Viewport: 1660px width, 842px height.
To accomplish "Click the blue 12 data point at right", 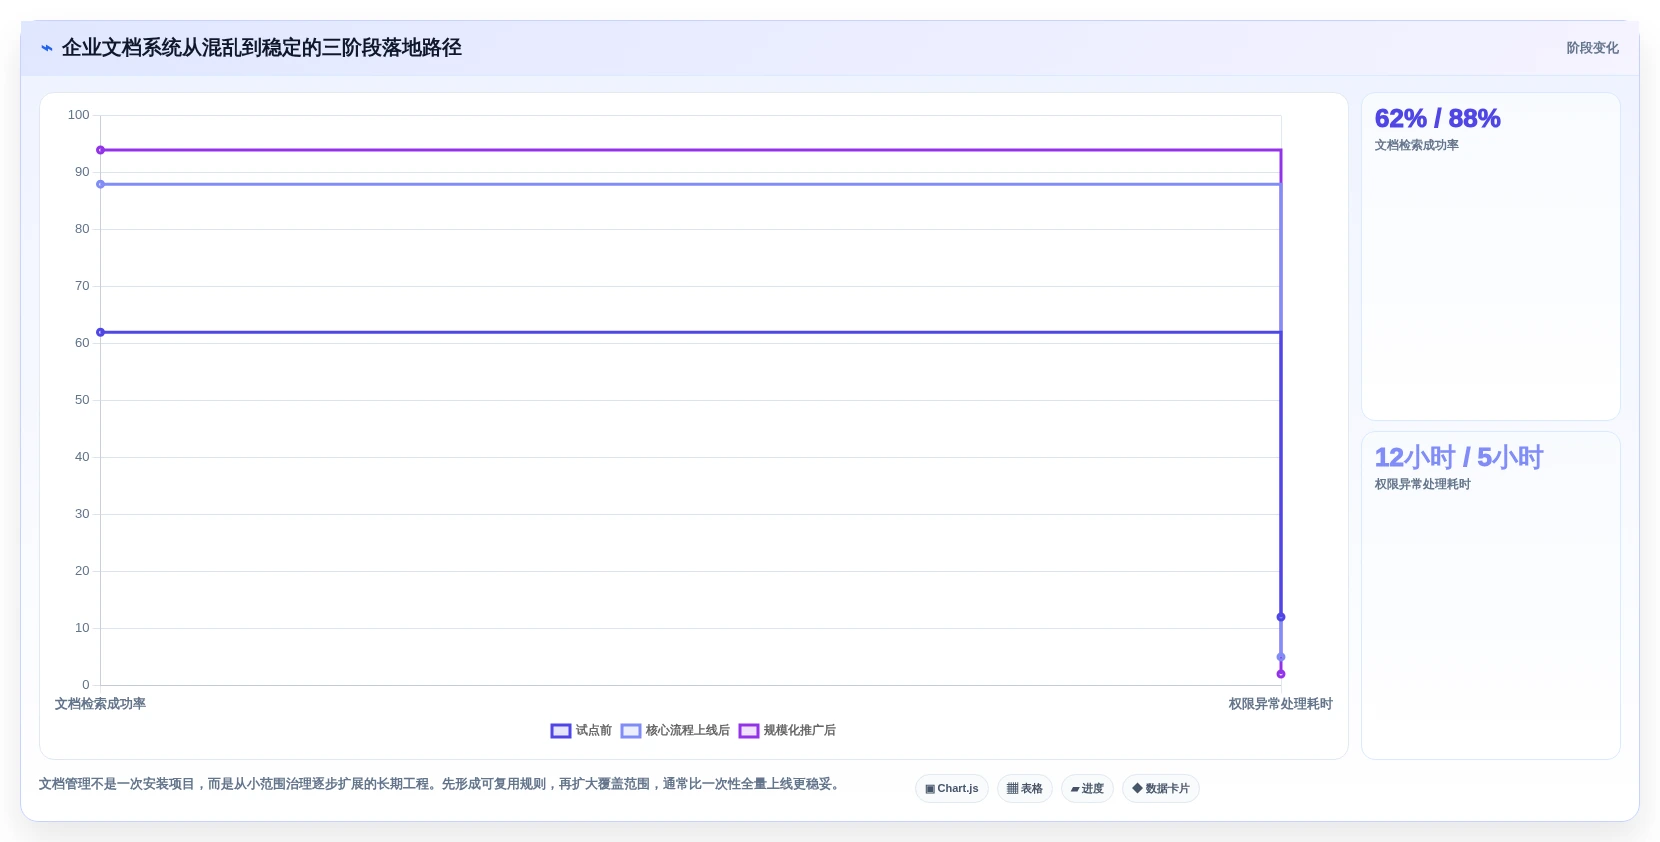I will click(1281, 617).
